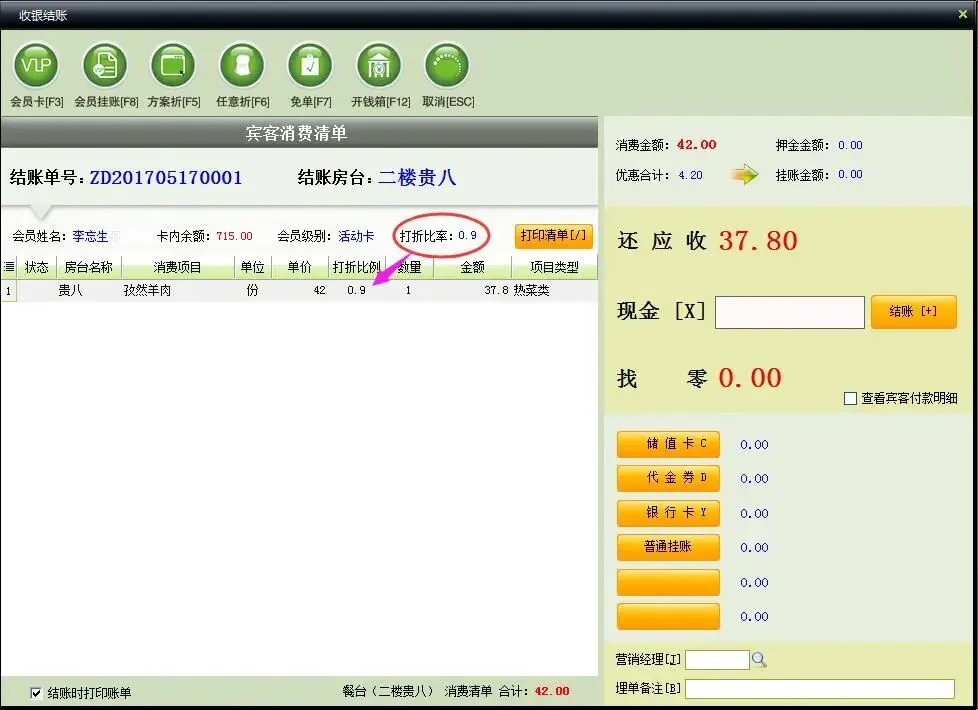Click card balance value 715.00
The height and width of the screenshot is (710, 978).
coord(235,236)
